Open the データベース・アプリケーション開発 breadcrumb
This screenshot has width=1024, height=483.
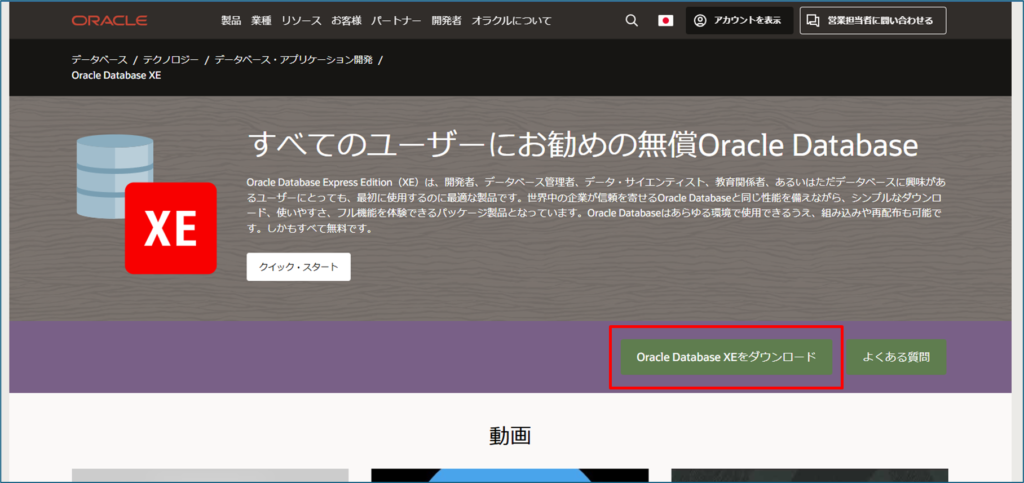coord(293,60)
